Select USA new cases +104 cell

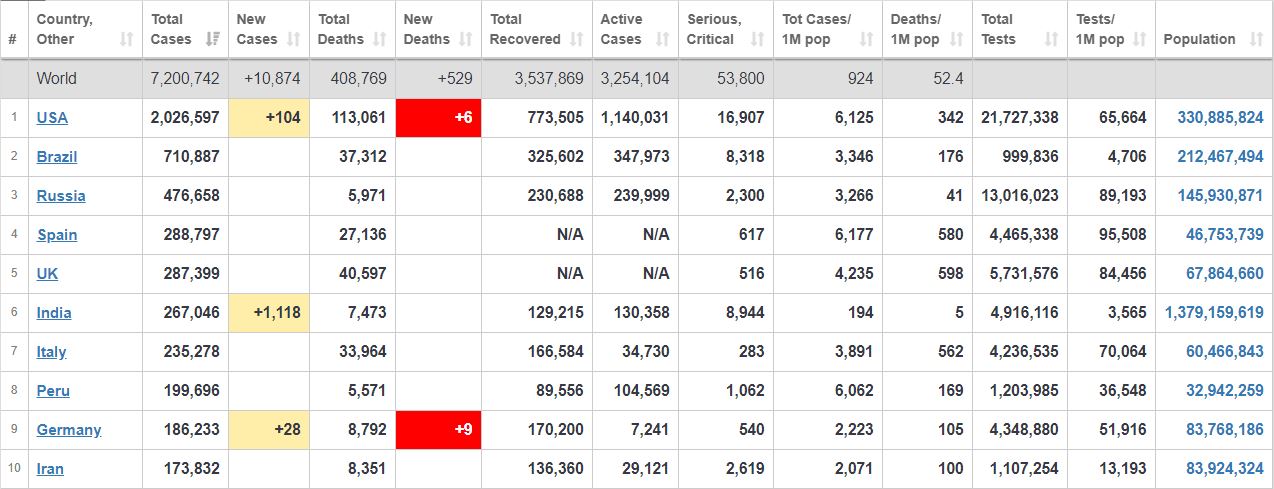[x=269, y=117]
